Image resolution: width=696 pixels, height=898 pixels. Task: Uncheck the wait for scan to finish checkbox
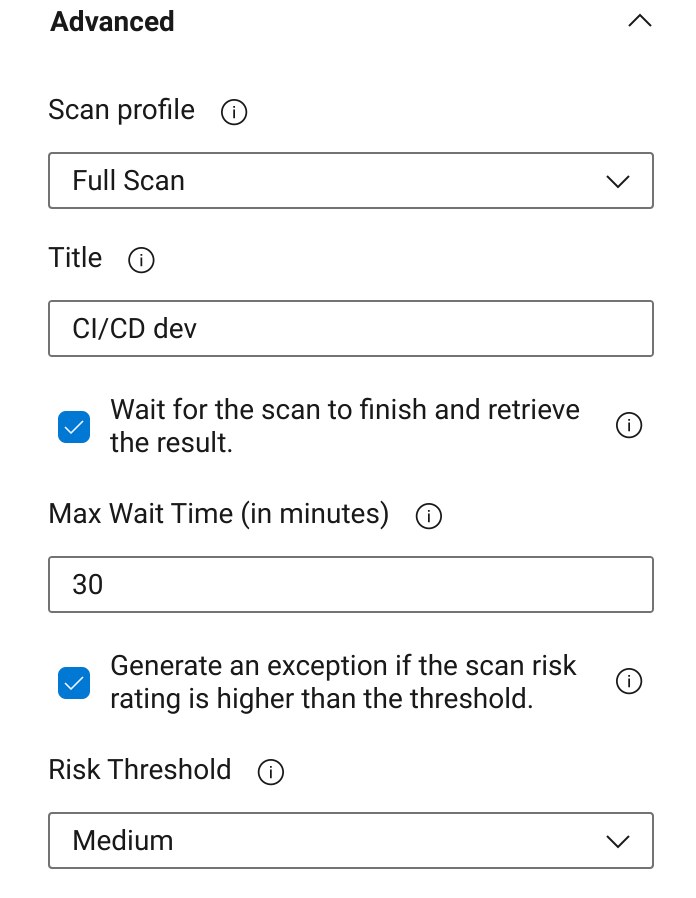[74, 426]
